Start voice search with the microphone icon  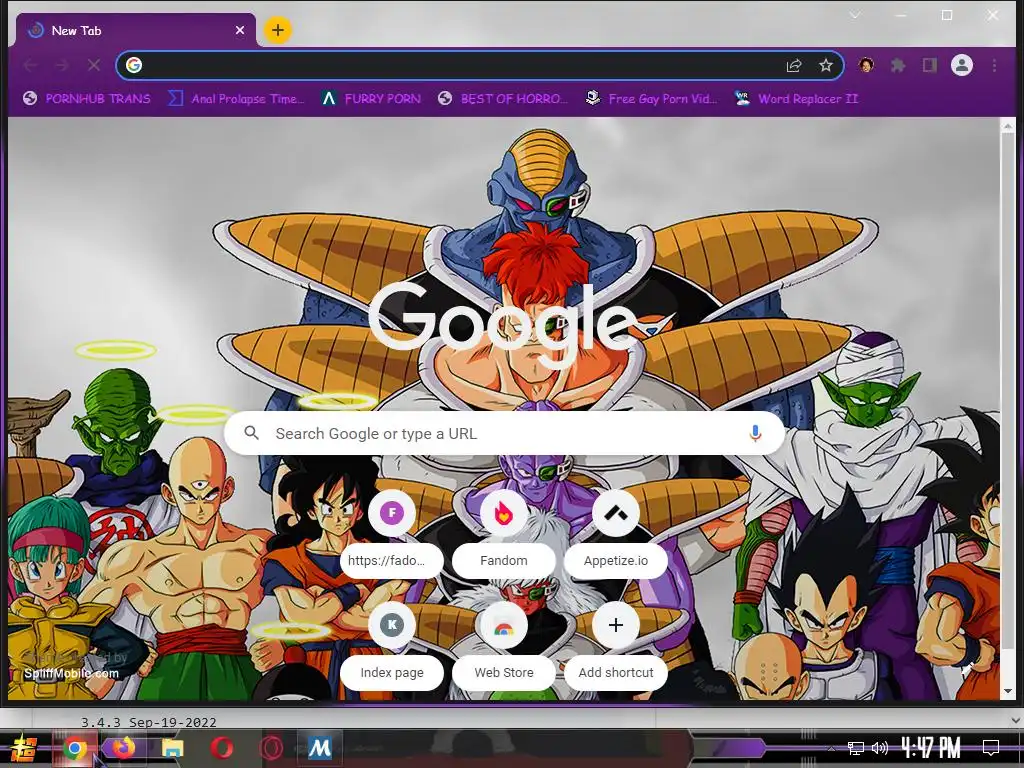pos(755,433)
